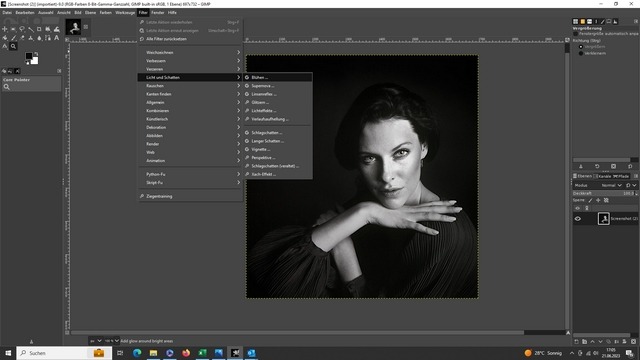640x360 pixels.
Task: Click the black foreground color swatch
Action: point(29,56)
